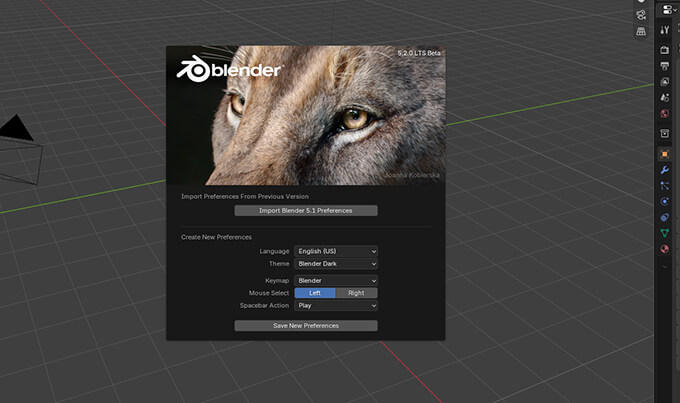Click the '5.2.0 LTS Beta' version text
The height and width of the screenshot is (403, 680).
coord(419,53)
